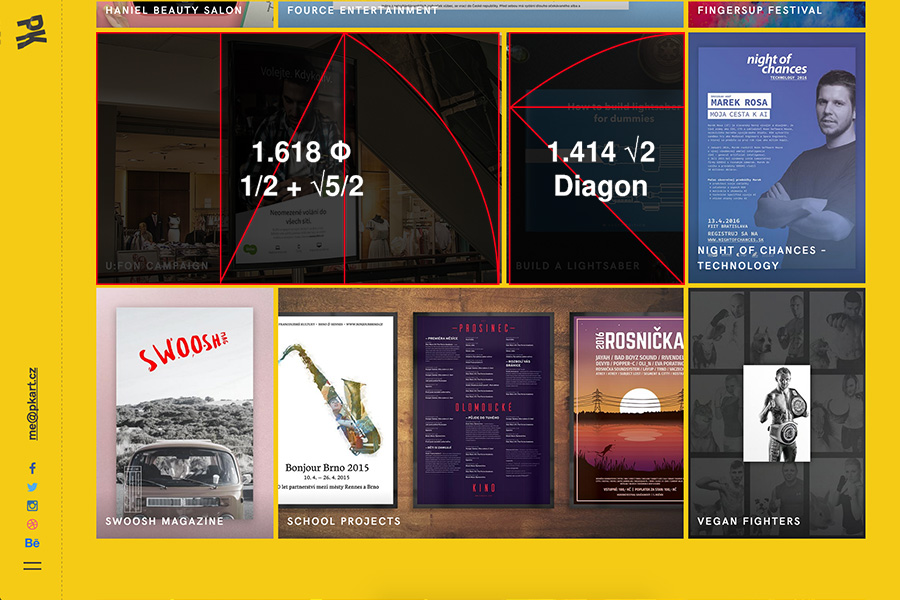The height and width of the screenshot is (600, 900).
Task: Click the School Projects caption label
Action: 343,521
